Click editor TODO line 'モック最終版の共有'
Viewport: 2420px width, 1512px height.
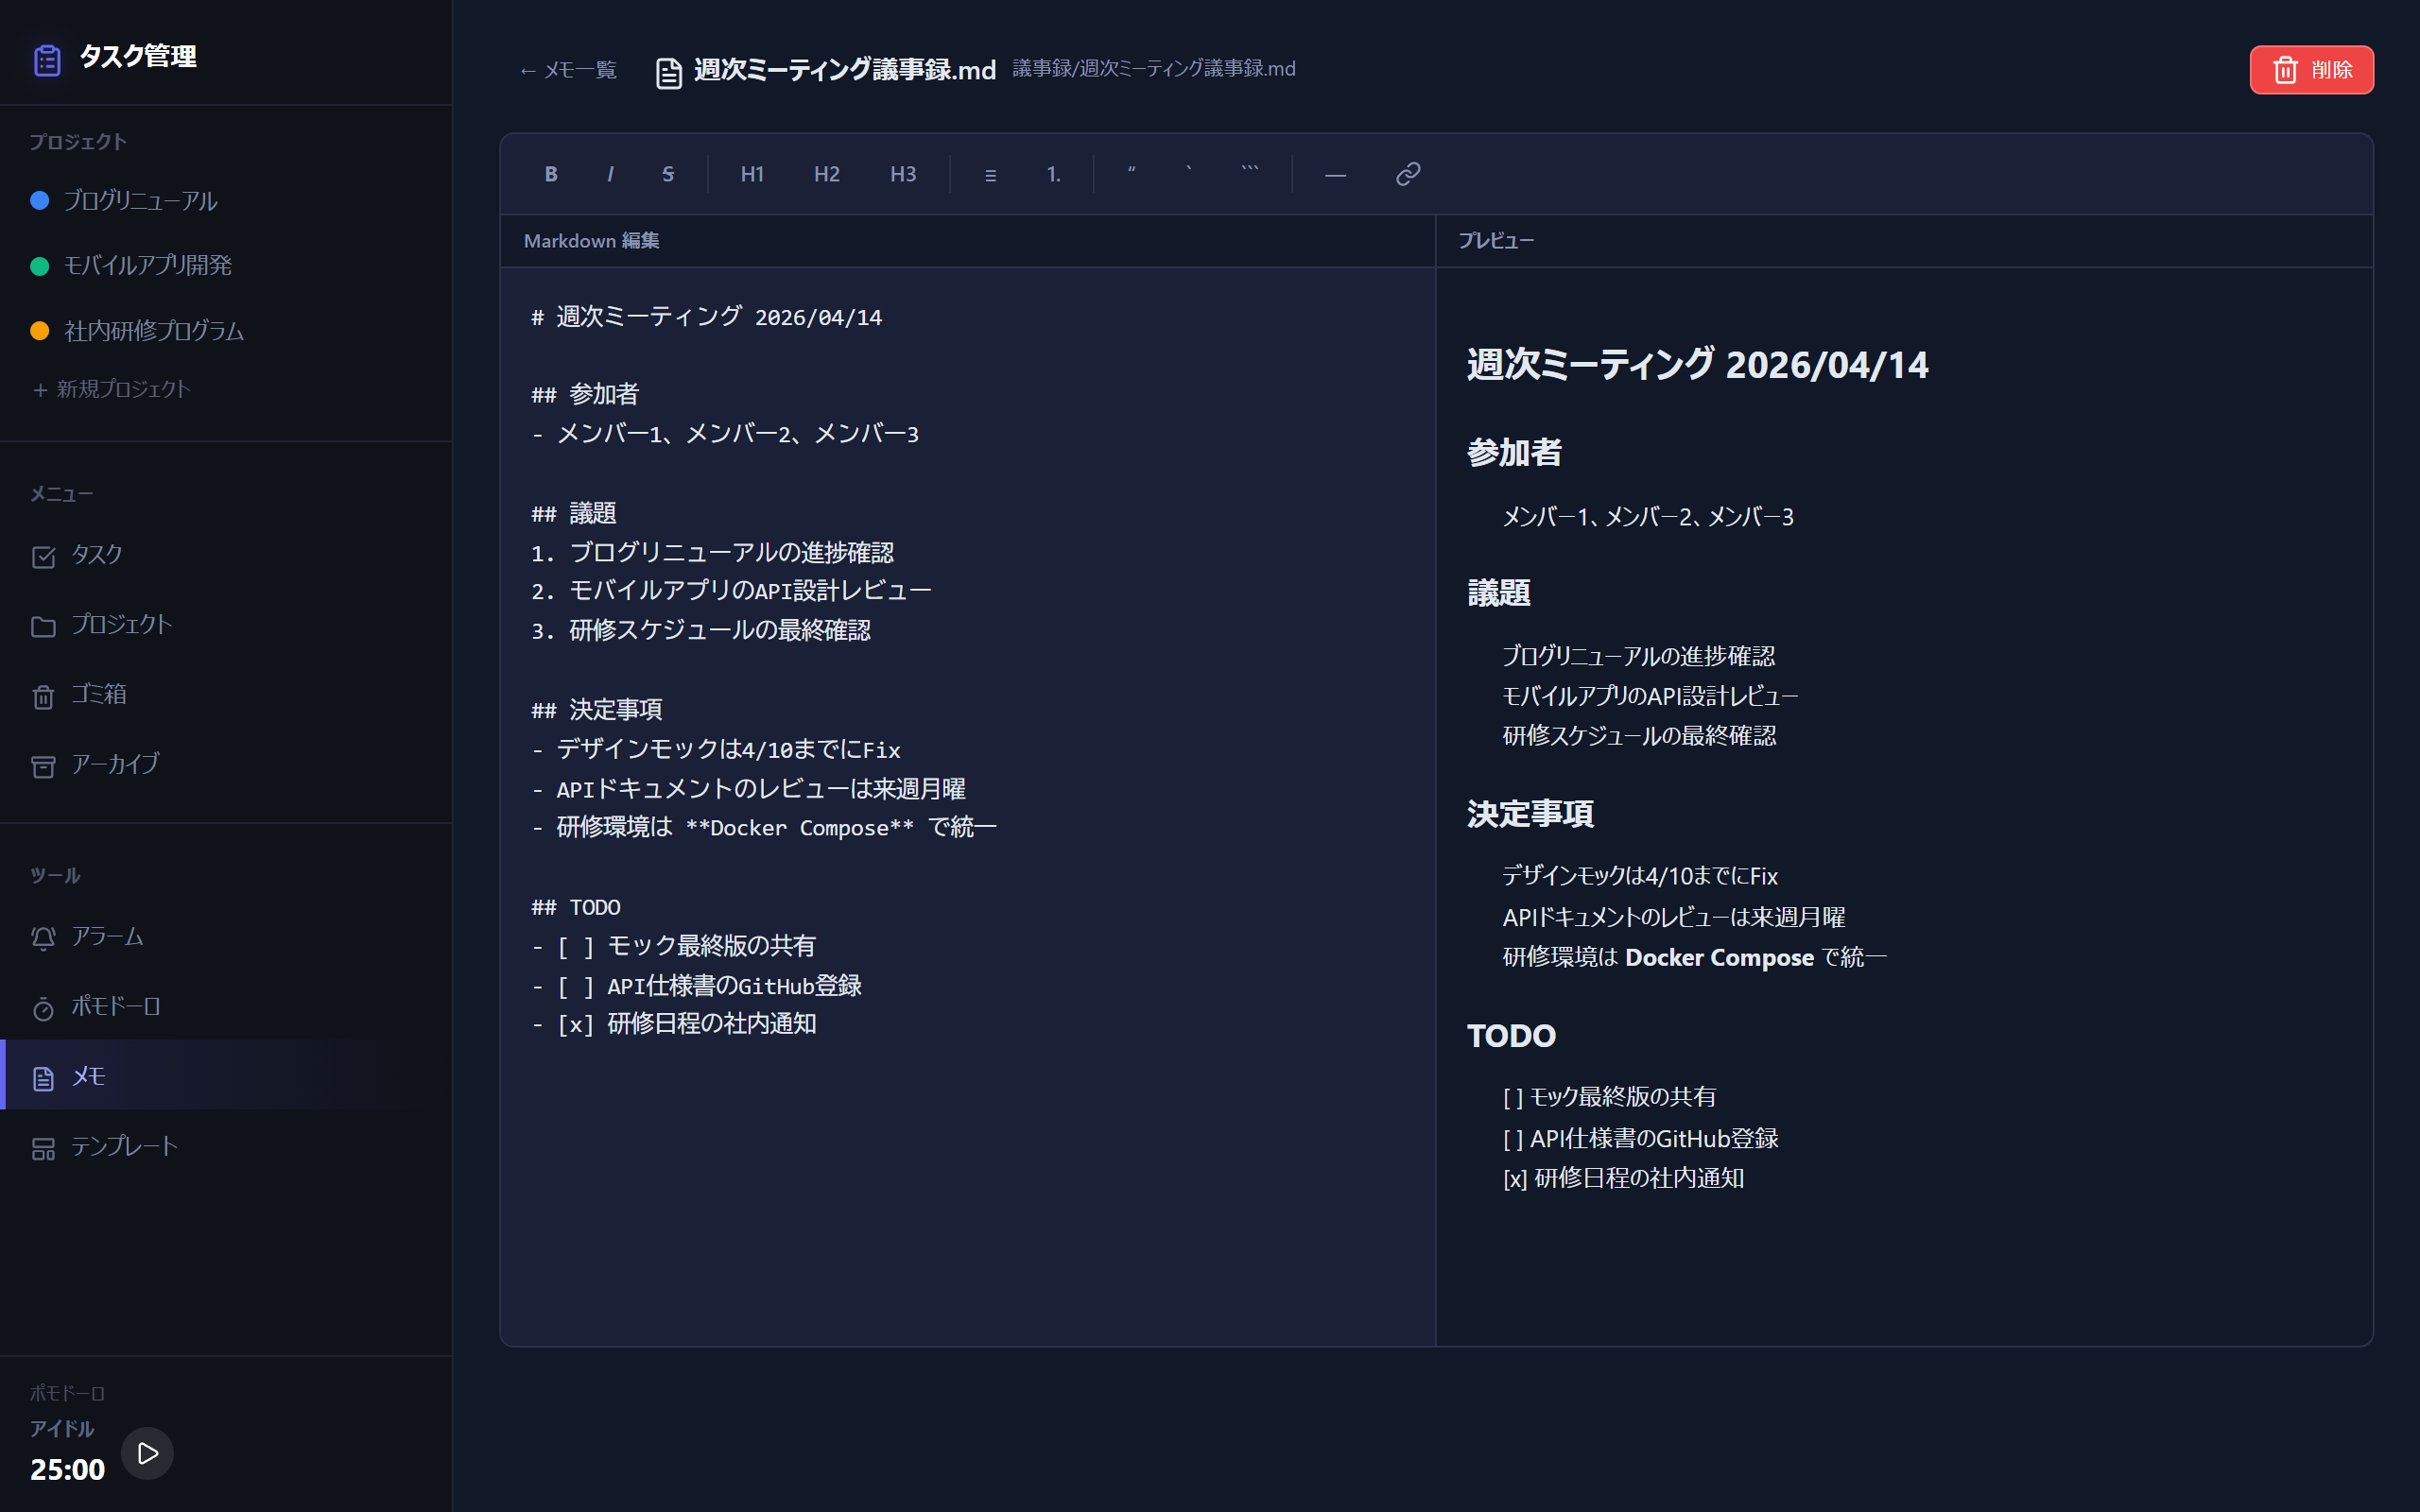[674, 946]
